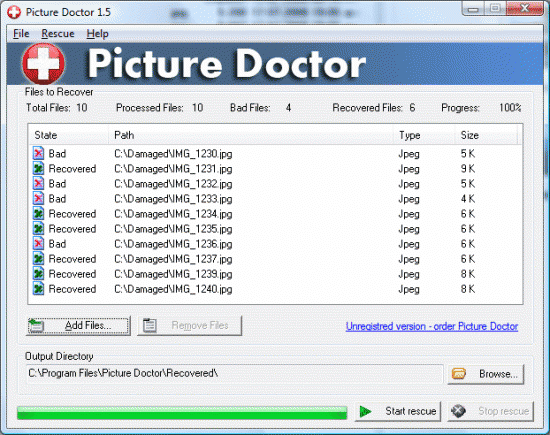
Task: Select the C:\Damaged\IMG_1240.jpg path
Action: pos(173,289)
